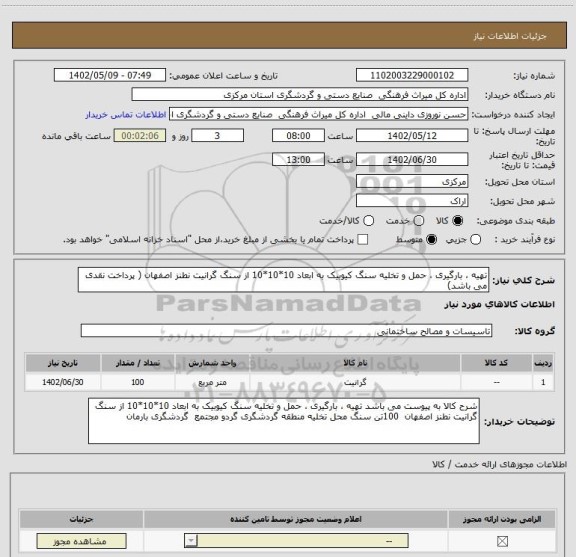
Task: Click the اطلاعات مجوزهای ارائه خدمت / کالا heading
Action: point(499,465)
